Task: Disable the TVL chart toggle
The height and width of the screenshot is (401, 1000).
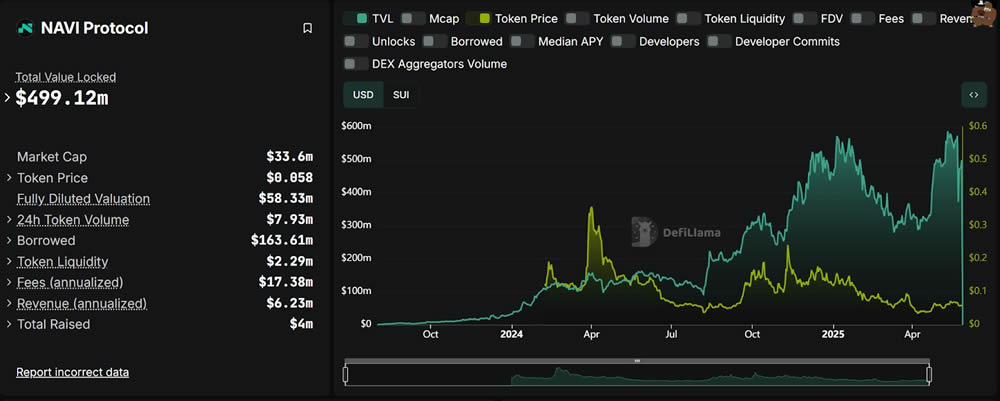Action: pyautogui.click(x=354, y=18)
